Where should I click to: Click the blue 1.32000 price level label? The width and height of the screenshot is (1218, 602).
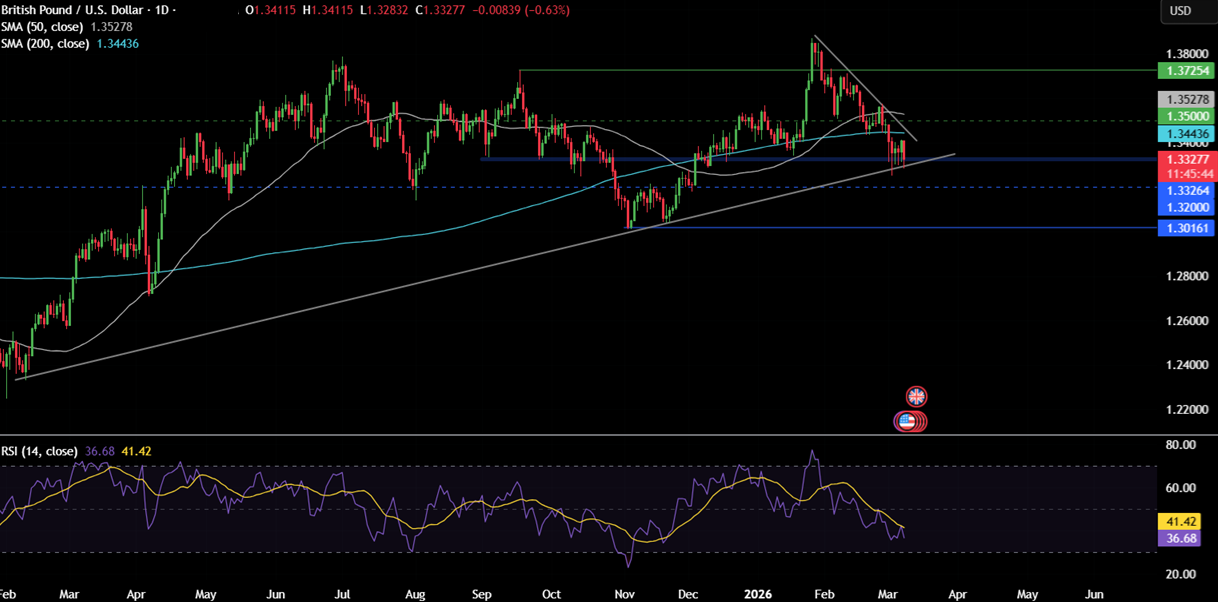[x=1184, y=207]
